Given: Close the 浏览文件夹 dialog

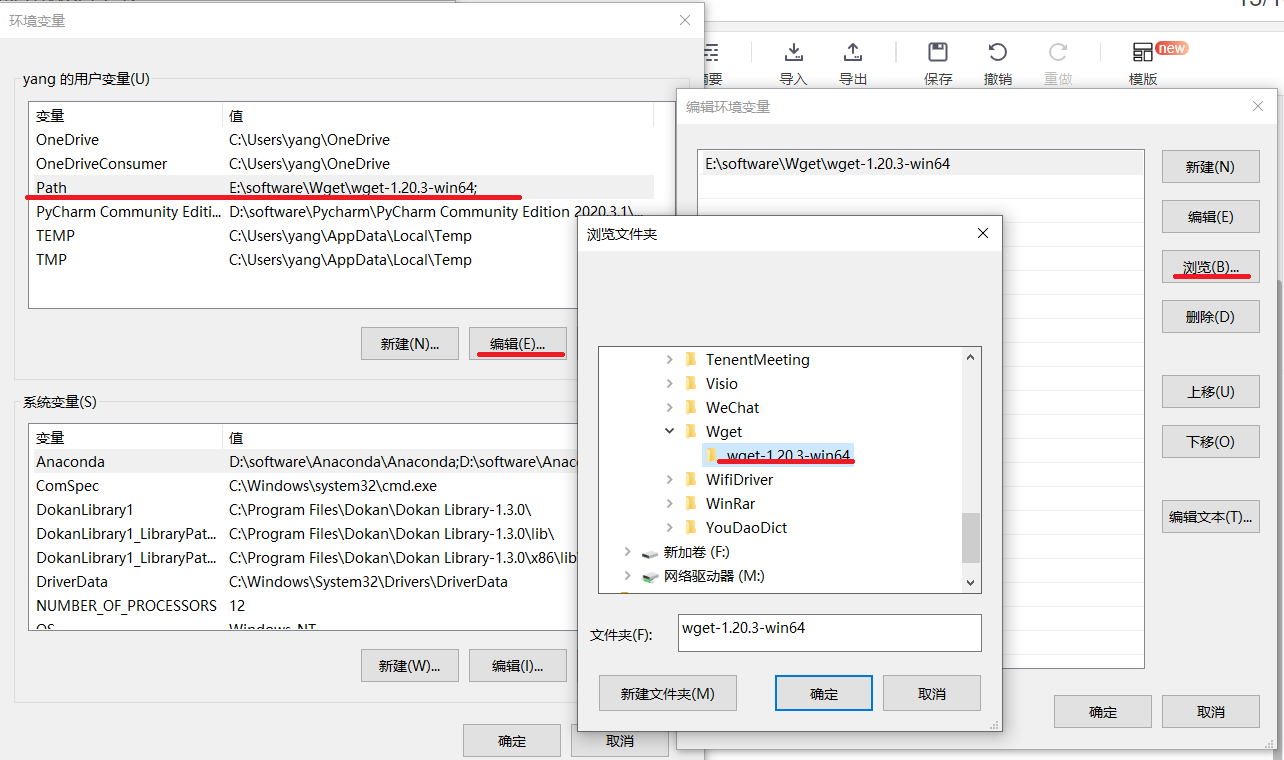Looking at the screenshot, I should [x=982, y=233].
